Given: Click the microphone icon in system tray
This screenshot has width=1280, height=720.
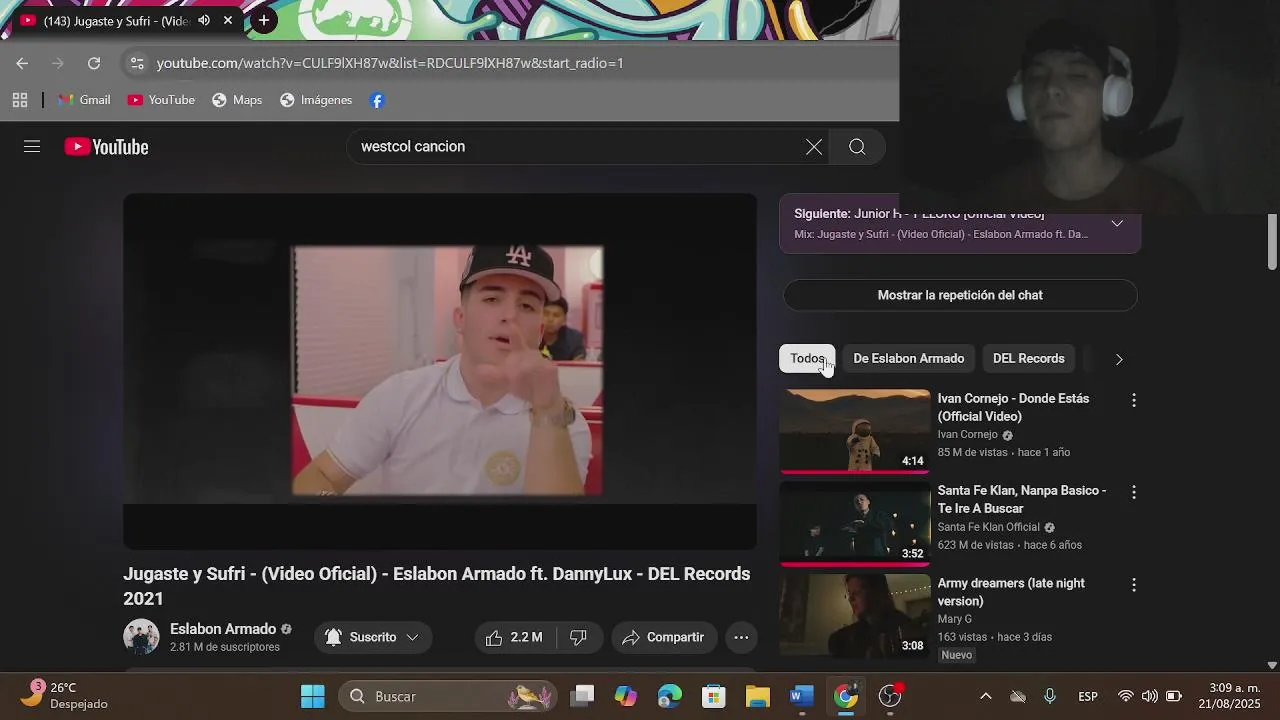Looking at the screenshot, I should pos(1049,696).
